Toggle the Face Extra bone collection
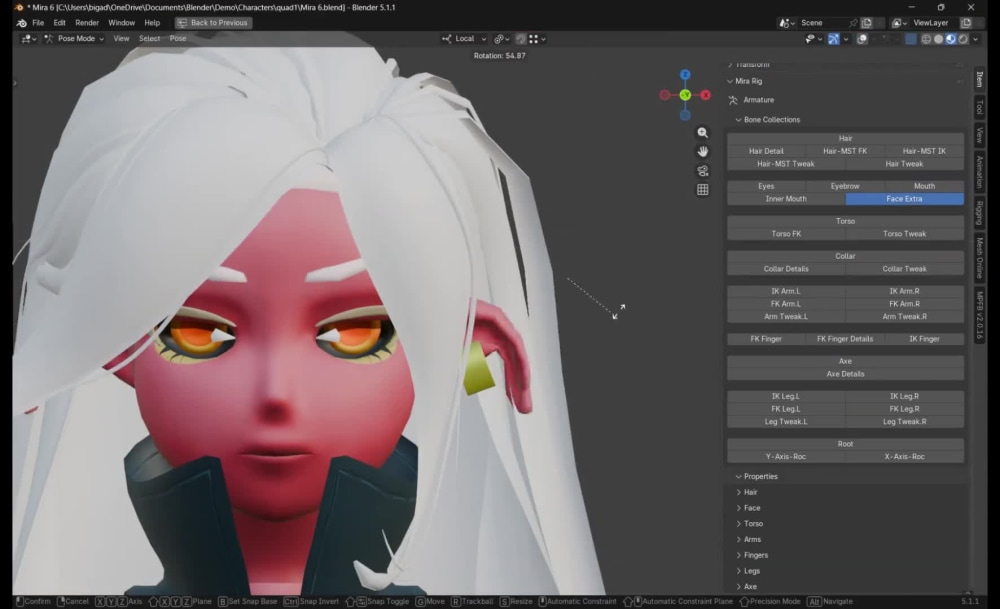 point(904,199)
